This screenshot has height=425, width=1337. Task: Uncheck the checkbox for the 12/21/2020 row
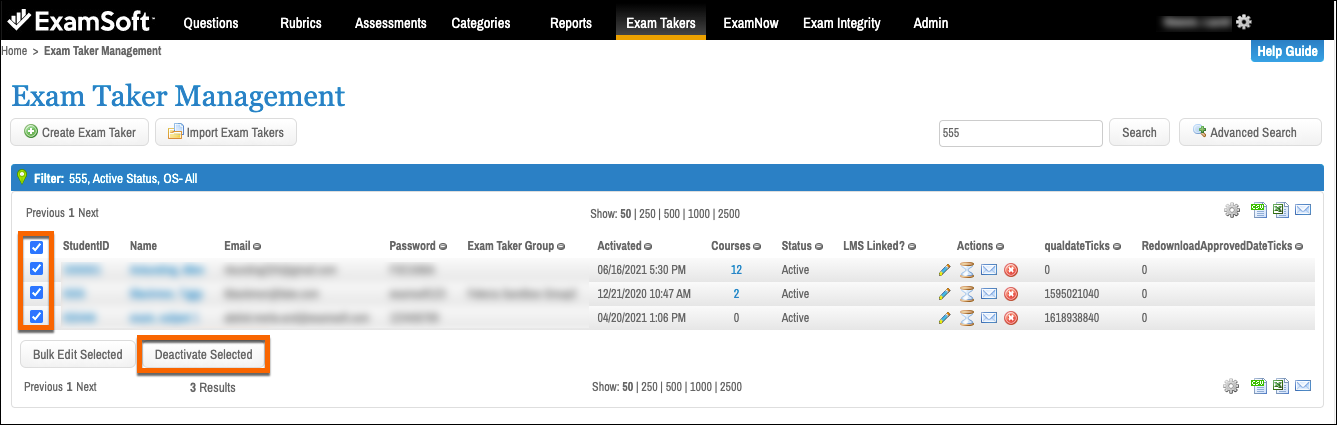36,293
